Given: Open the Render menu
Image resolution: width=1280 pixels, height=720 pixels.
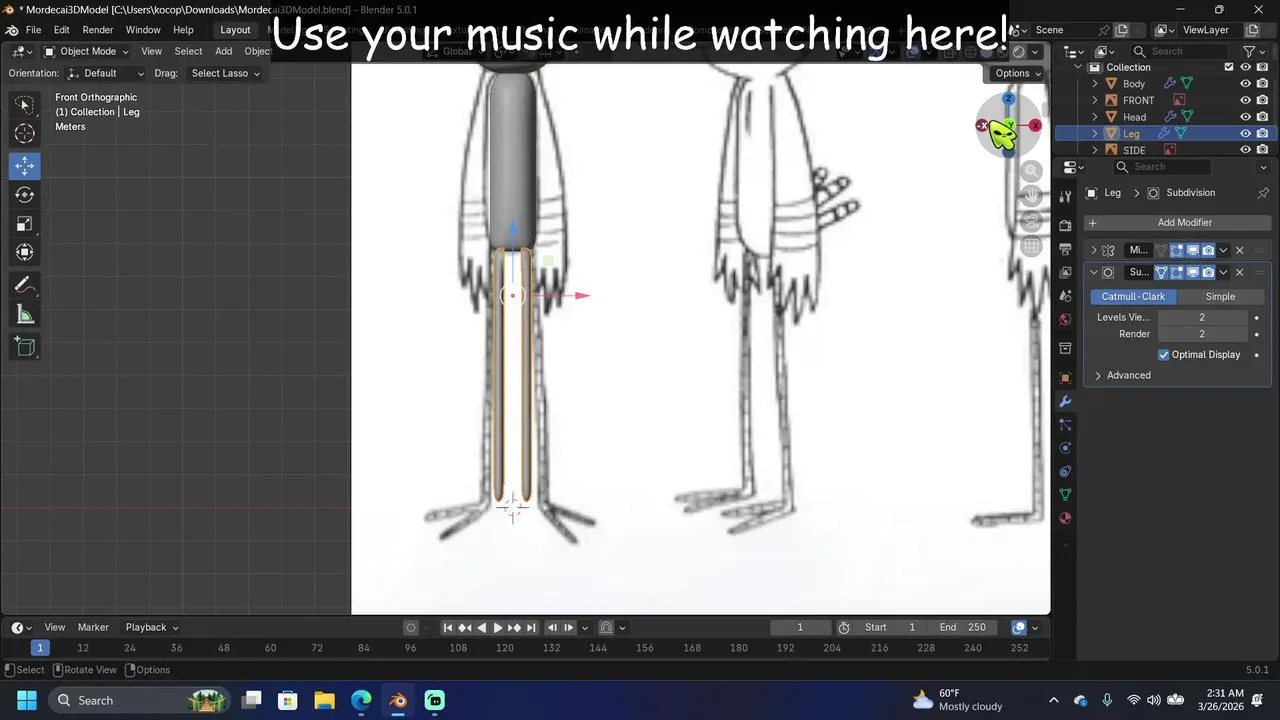Looking at the screenshot, I should tap(97, 30).
